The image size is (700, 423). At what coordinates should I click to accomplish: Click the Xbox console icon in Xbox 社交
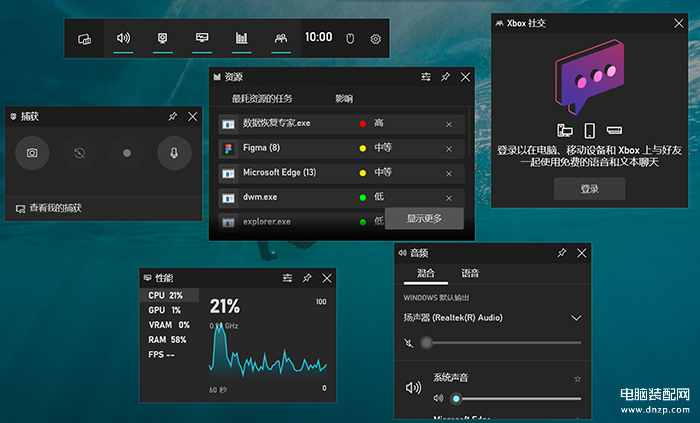pyautogui.click(x=614, y=130)
